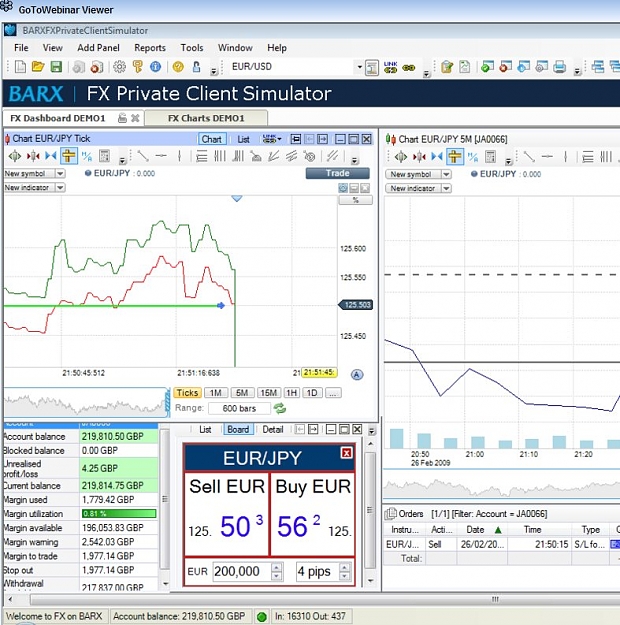Click the EUR amount field showing 200,000
620x625 pixels.
242,571
